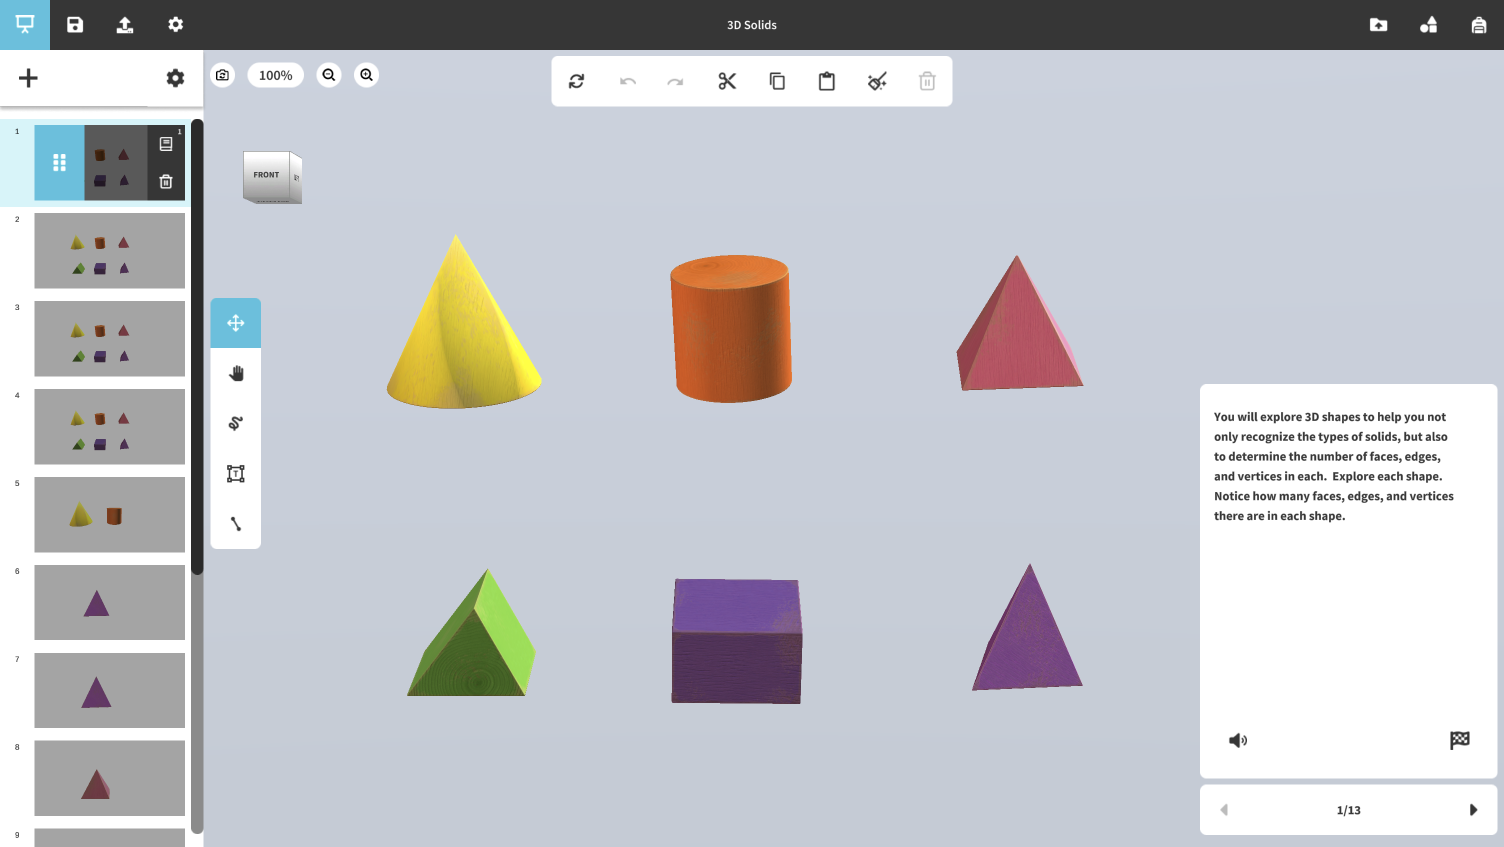Click the upload/export icon

click(x=125, y=24)
